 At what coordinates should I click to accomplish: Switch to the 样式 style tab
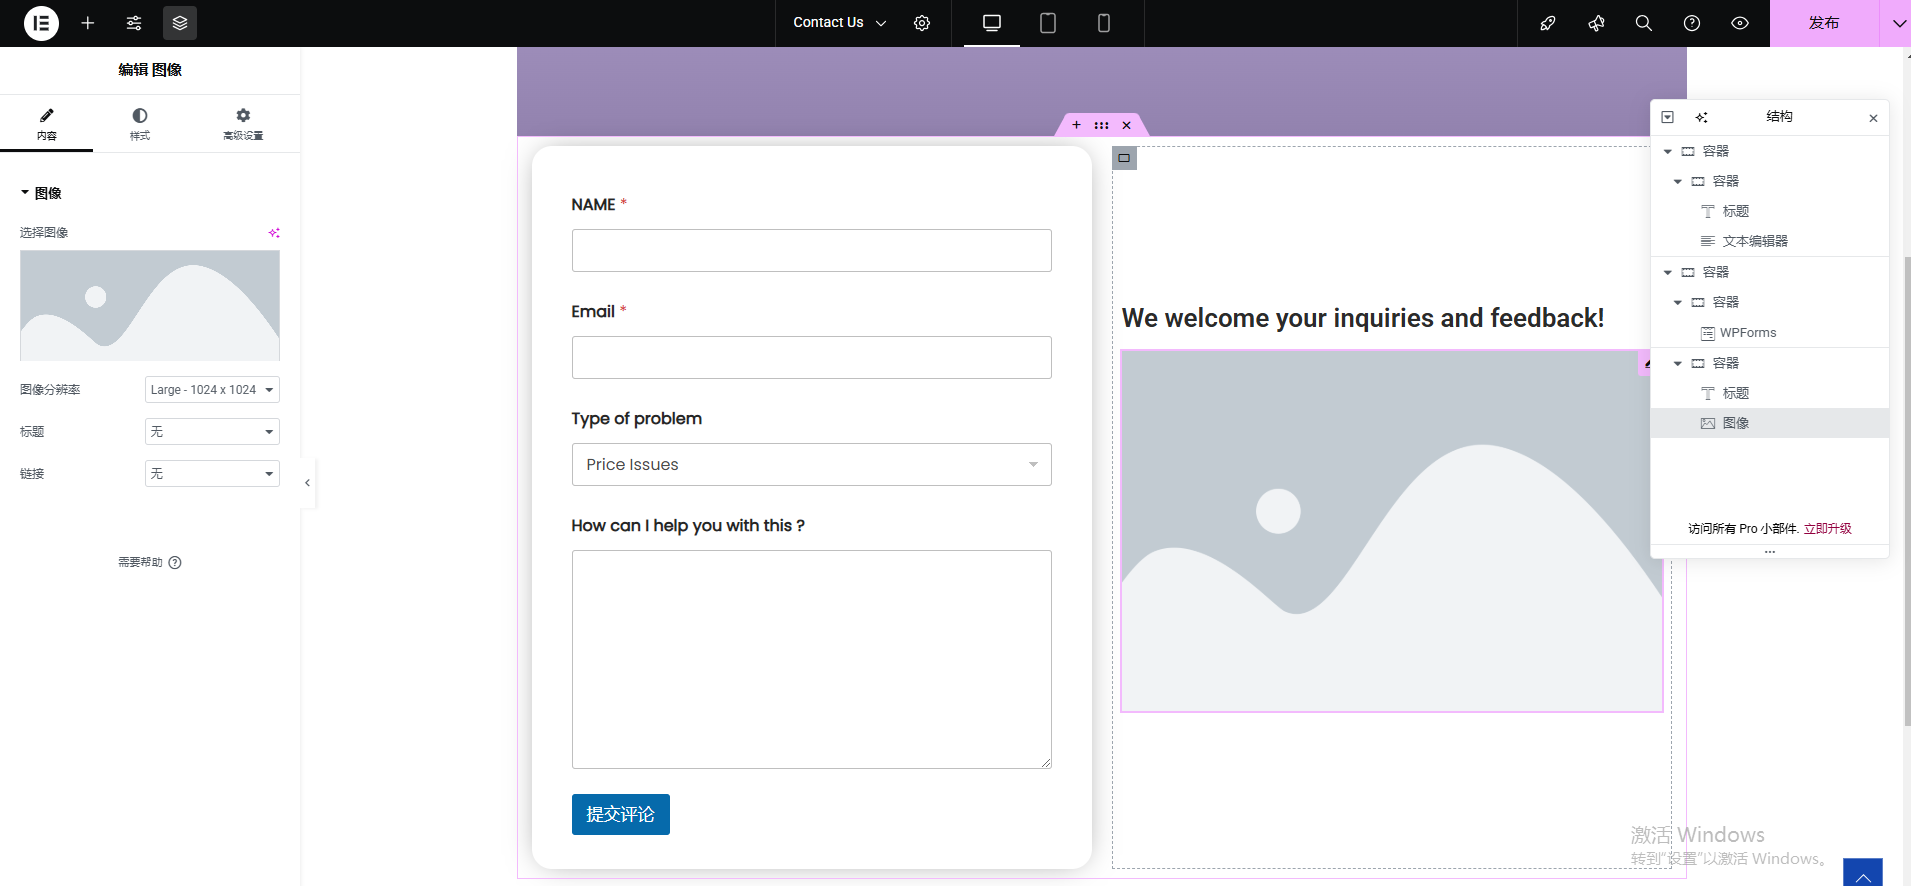[140, 124]
